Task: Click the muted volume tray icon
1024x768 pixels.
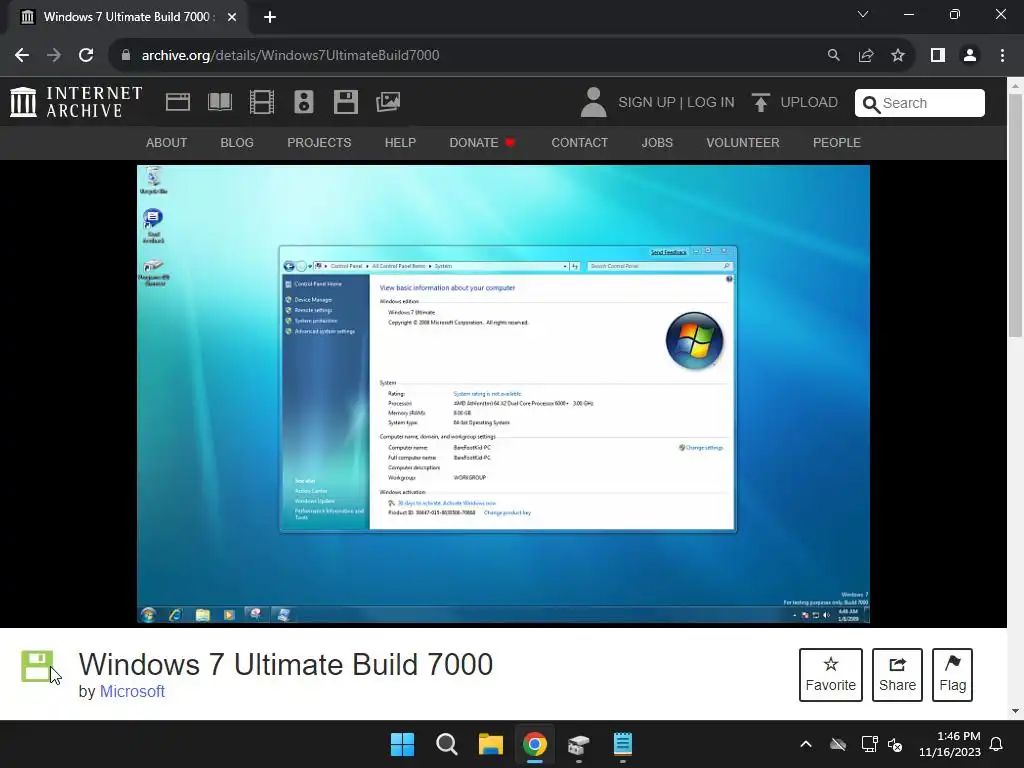Action: [895, 744]
